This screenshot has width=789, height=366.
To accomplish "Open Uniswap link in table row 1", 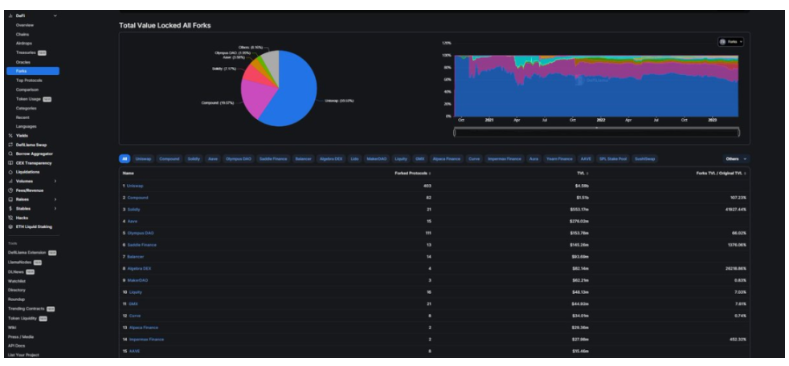I will tap(135, 186).
